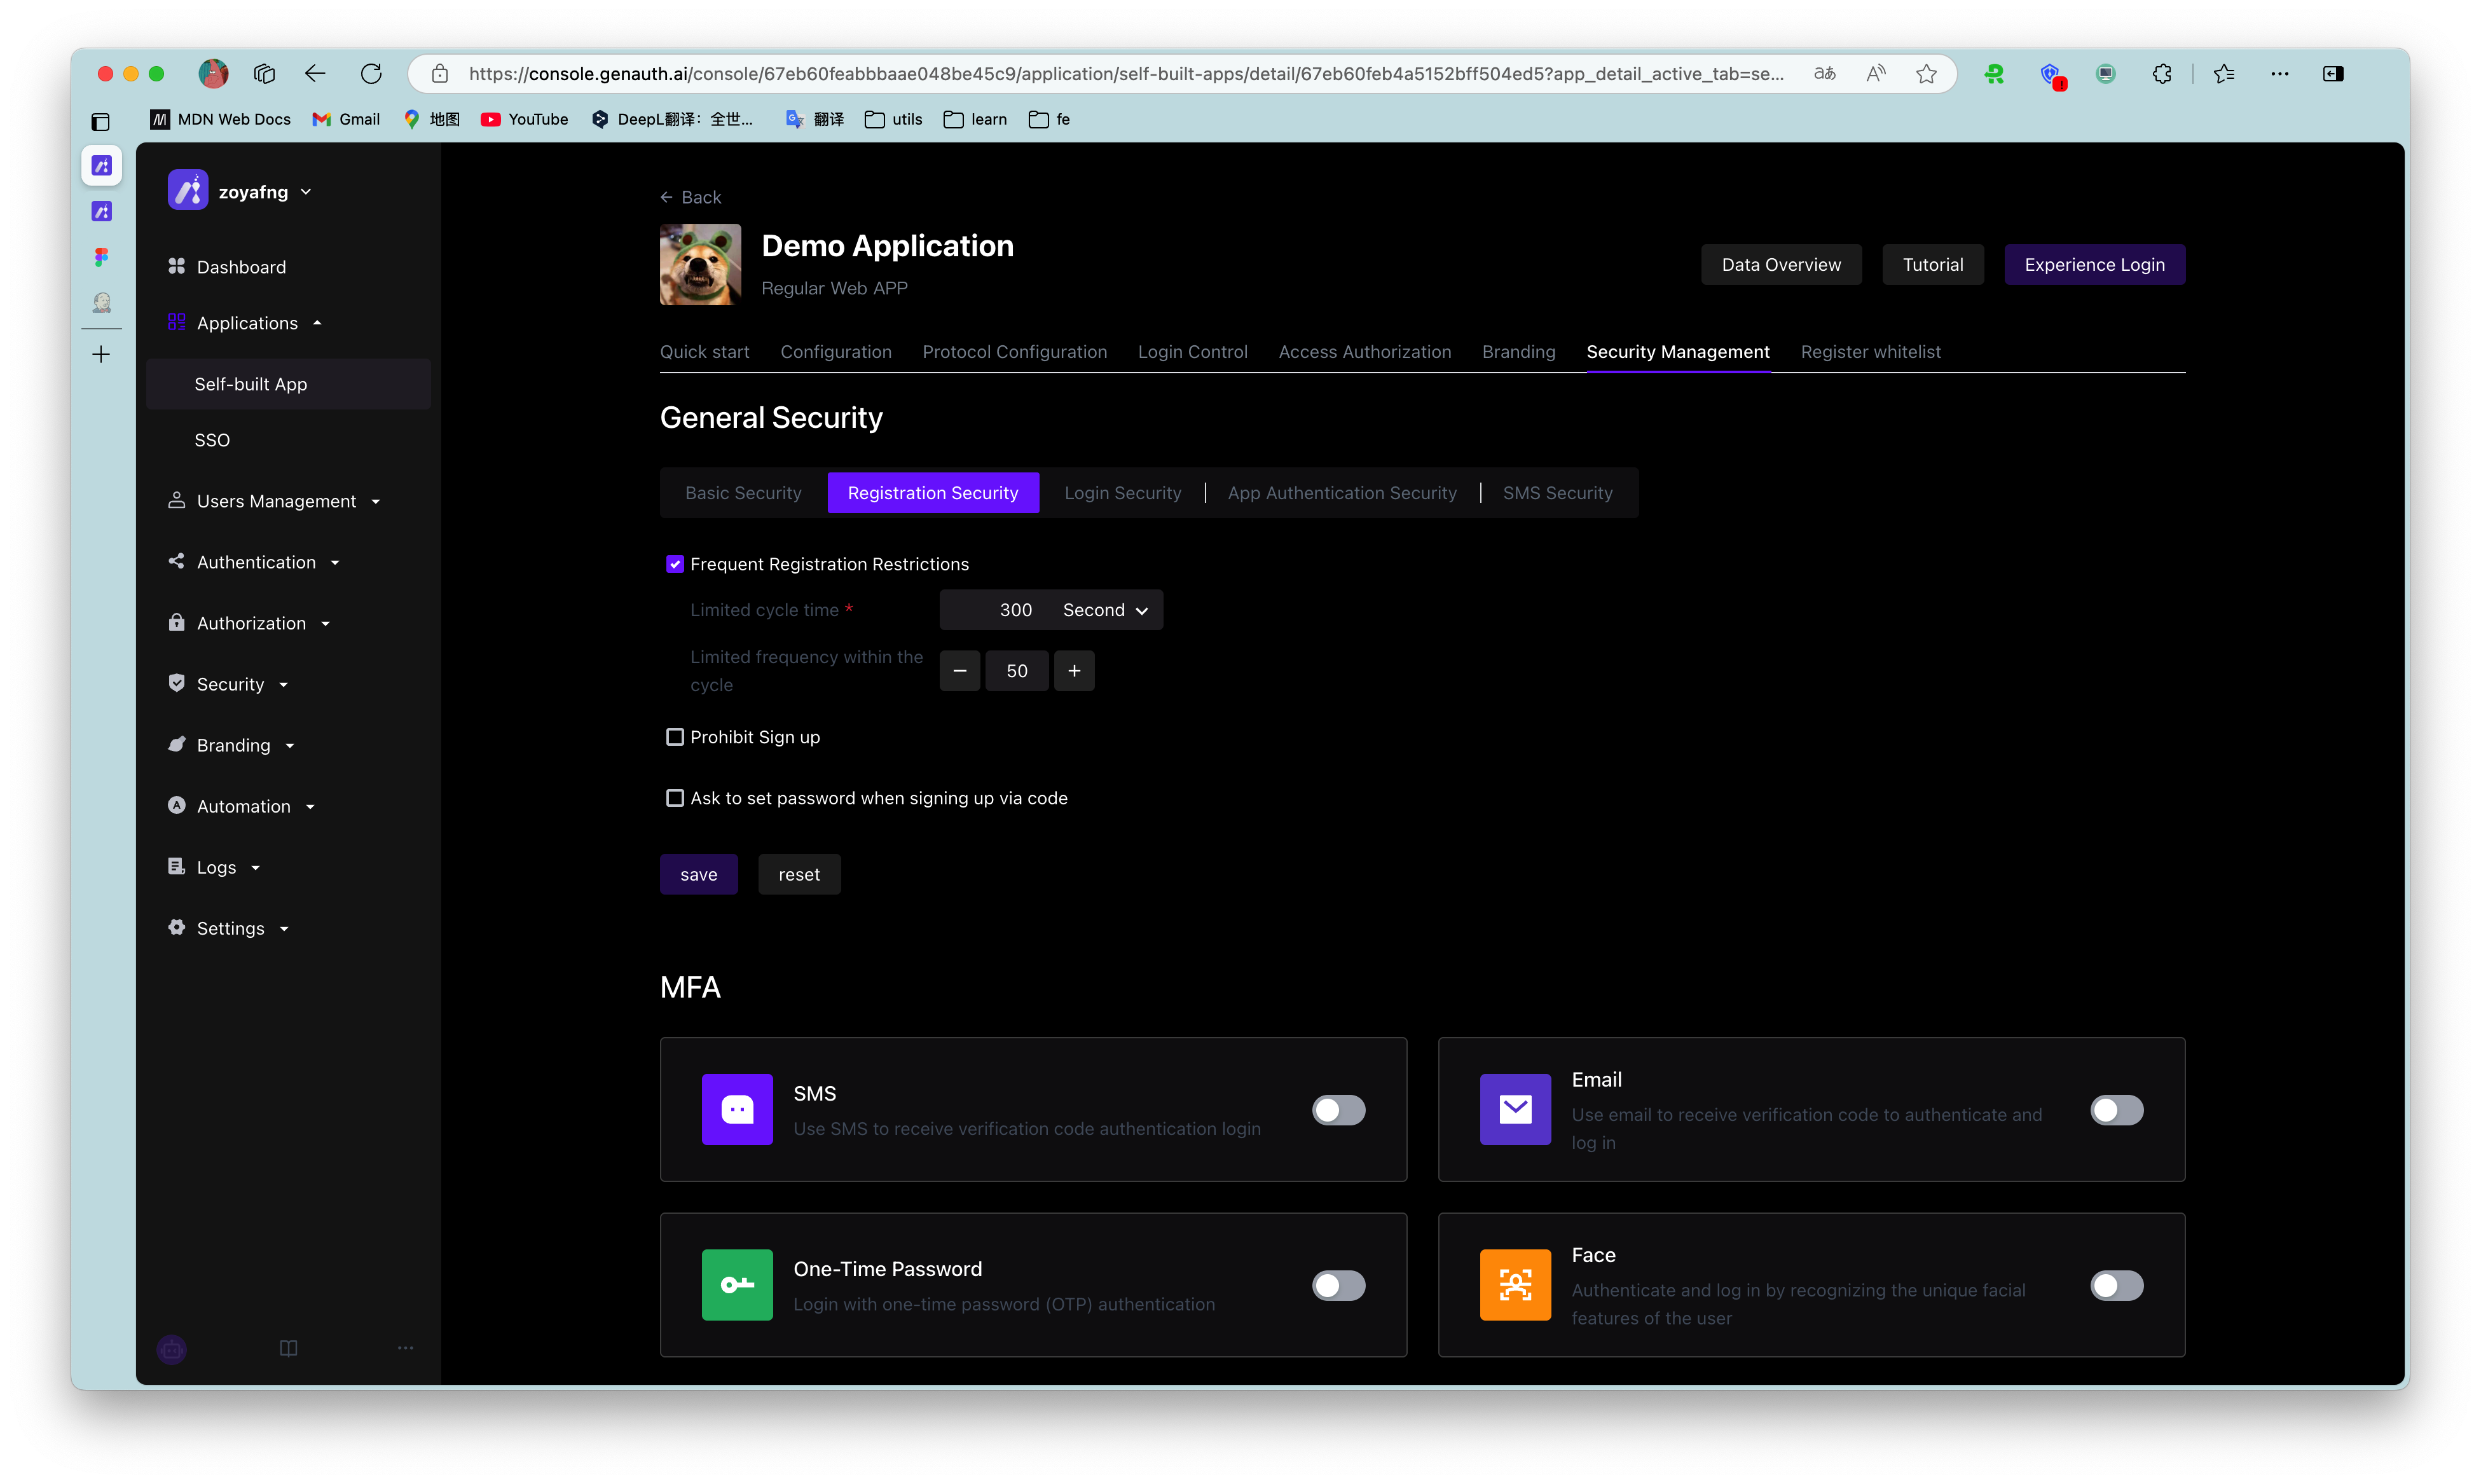Image resolution: width=2481 pixels, height=1484 pixels.
Task: Open tab actions workspace icon
Action: (264, 73)
